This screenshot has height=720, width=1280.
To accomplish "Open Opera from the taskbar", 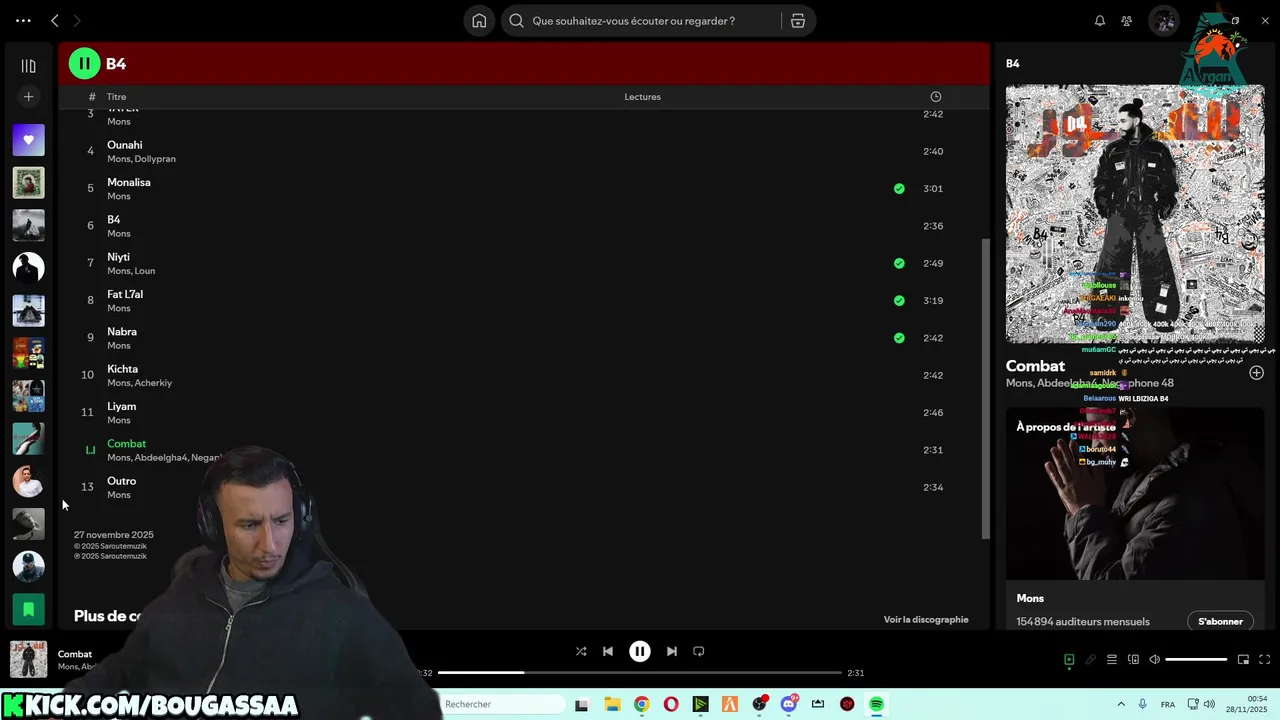I will [x=671, y=704].
